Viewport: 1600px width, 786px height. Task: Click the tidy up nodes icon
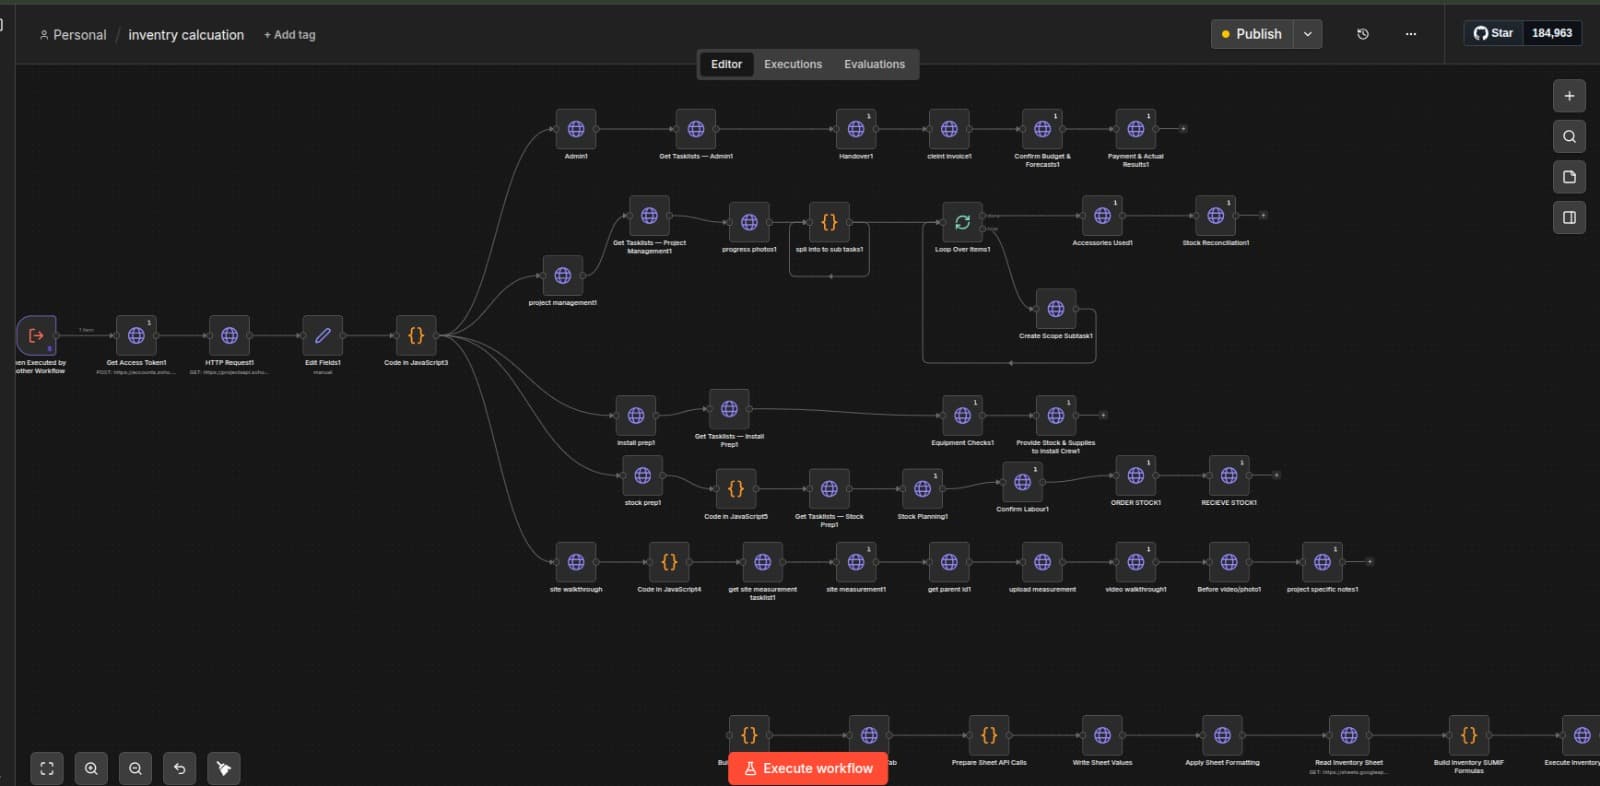pos(224,768)
